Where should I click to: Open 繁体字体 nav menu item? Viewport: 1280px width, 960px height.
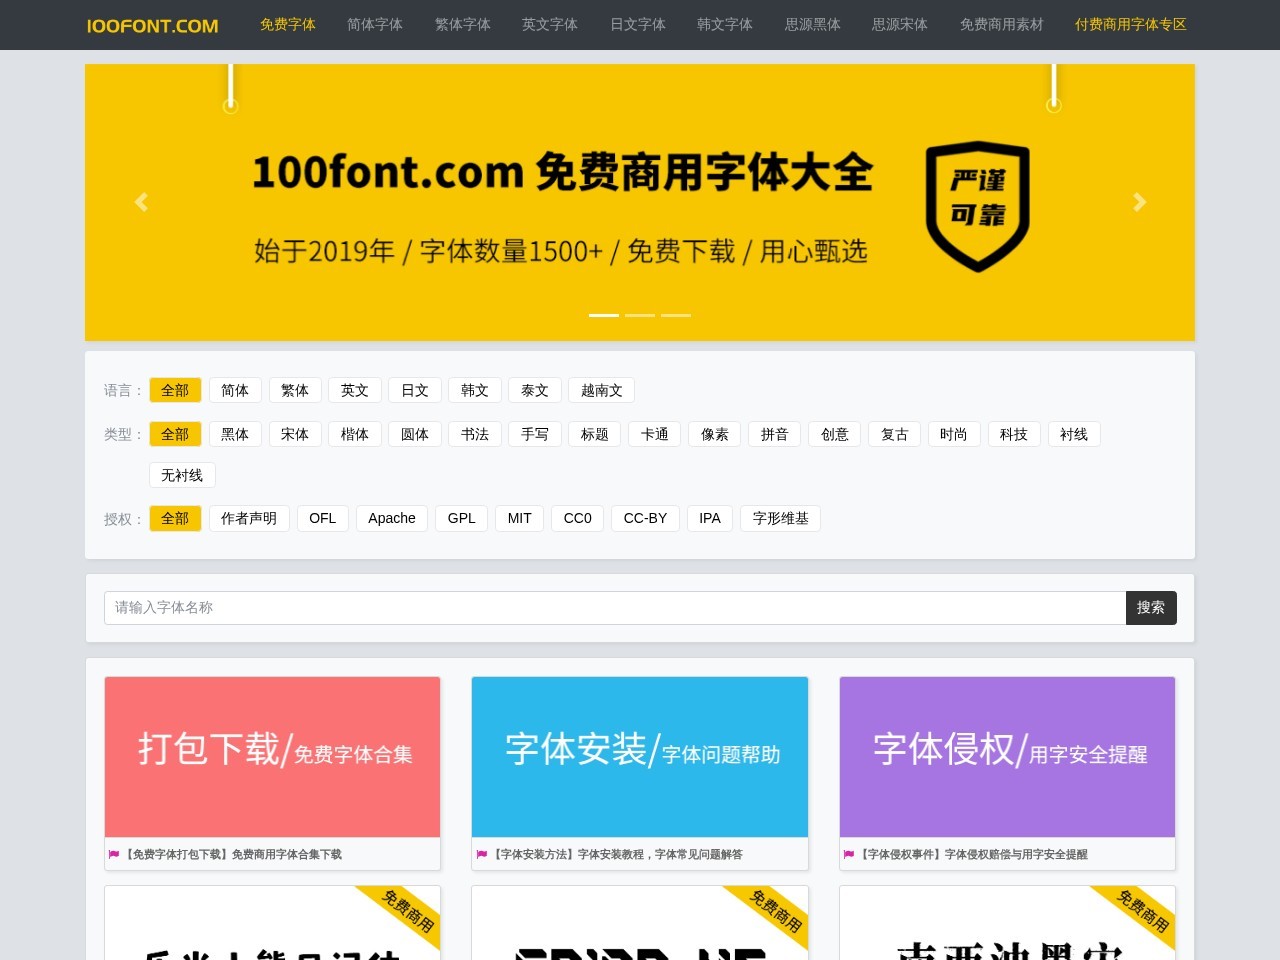(463, 24)
